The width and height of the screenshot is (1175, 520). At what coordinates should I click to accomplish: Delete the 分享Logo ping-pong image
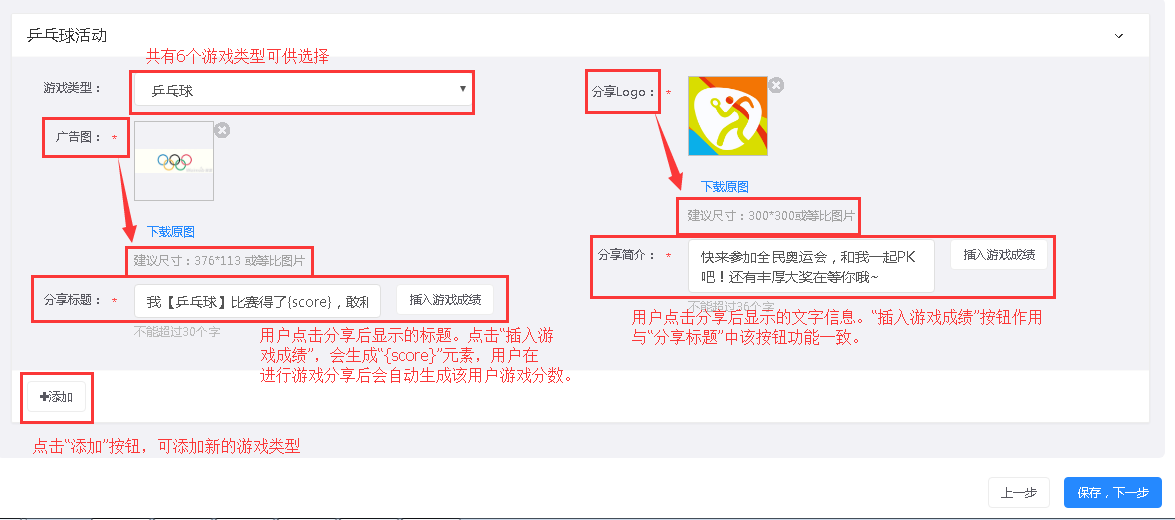[776, 85]
